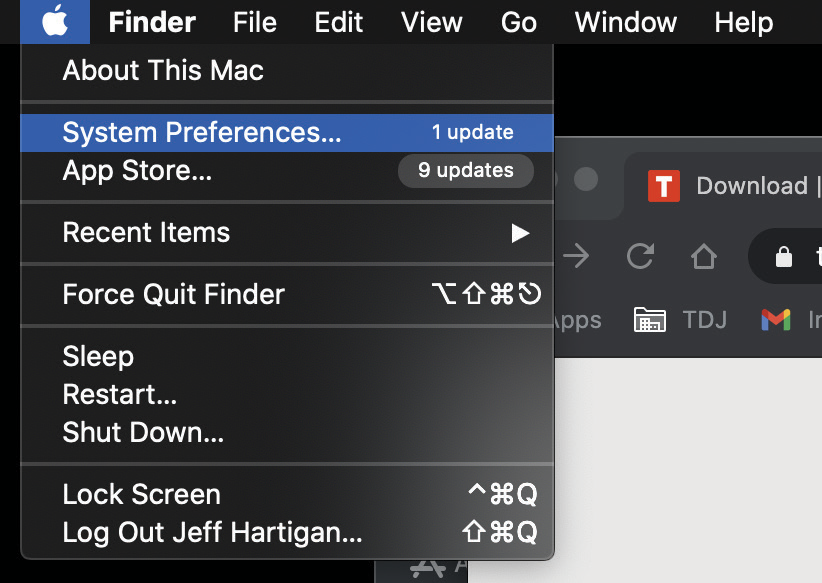Click the browser reload icon
The height and width of the screenshot is (583, 822).
(641, 256)
